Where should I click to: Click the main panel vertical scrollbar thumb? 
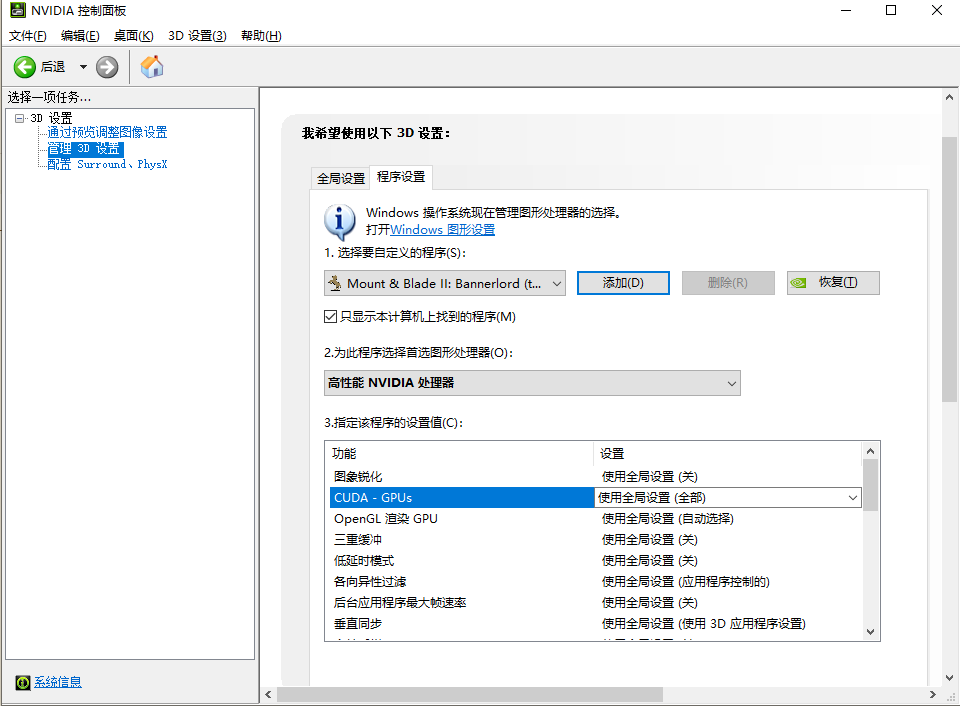(949, 269)
